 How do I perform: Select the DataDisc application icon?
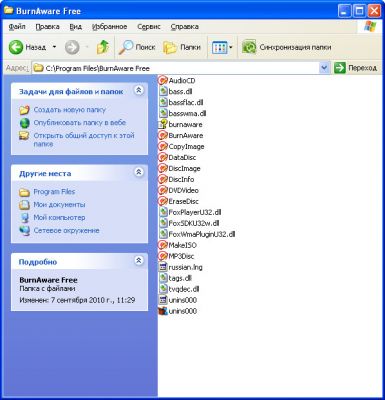tap(163, 157)
